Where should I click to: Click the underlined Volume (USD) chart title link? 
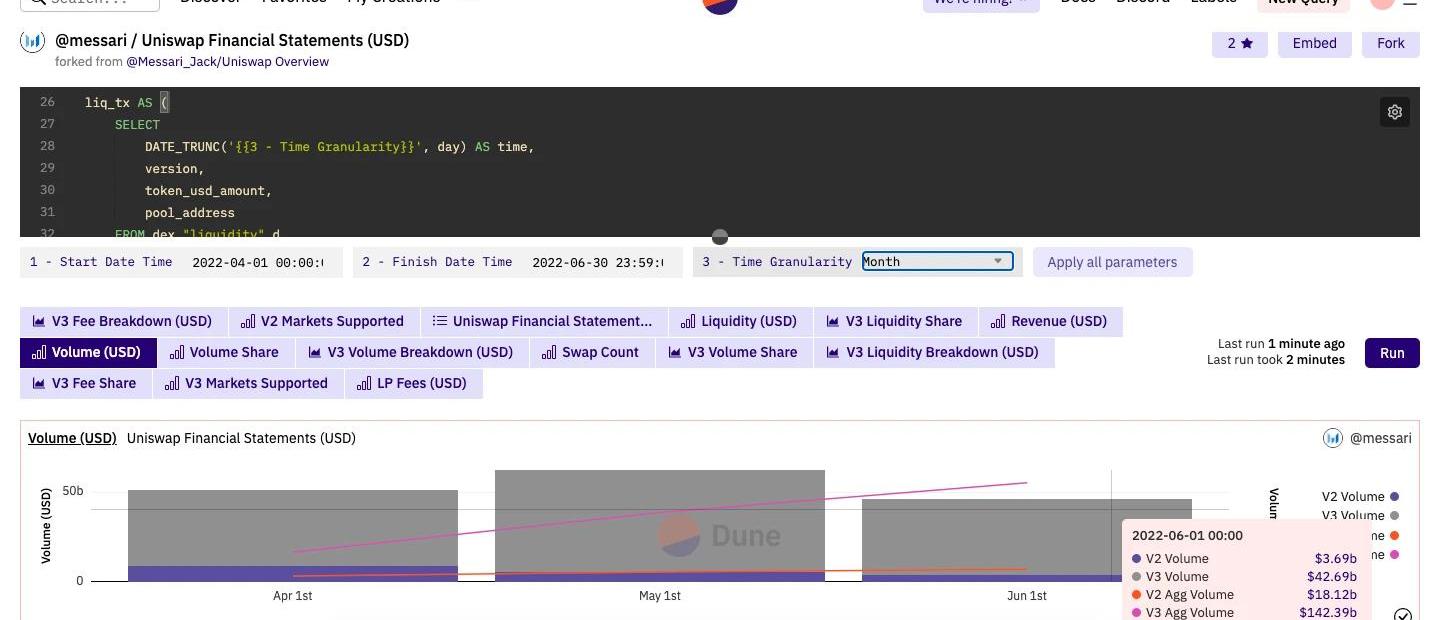tap(72, 438)
